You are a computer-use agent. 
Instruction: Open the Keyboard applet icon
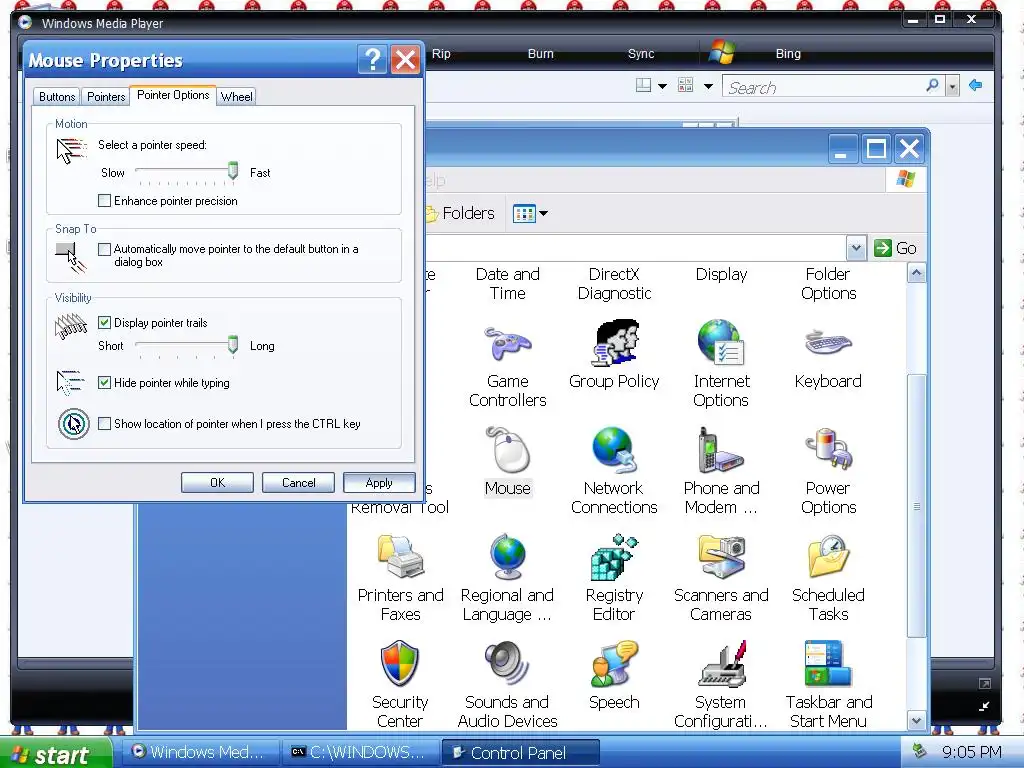[x=828, y=342]
